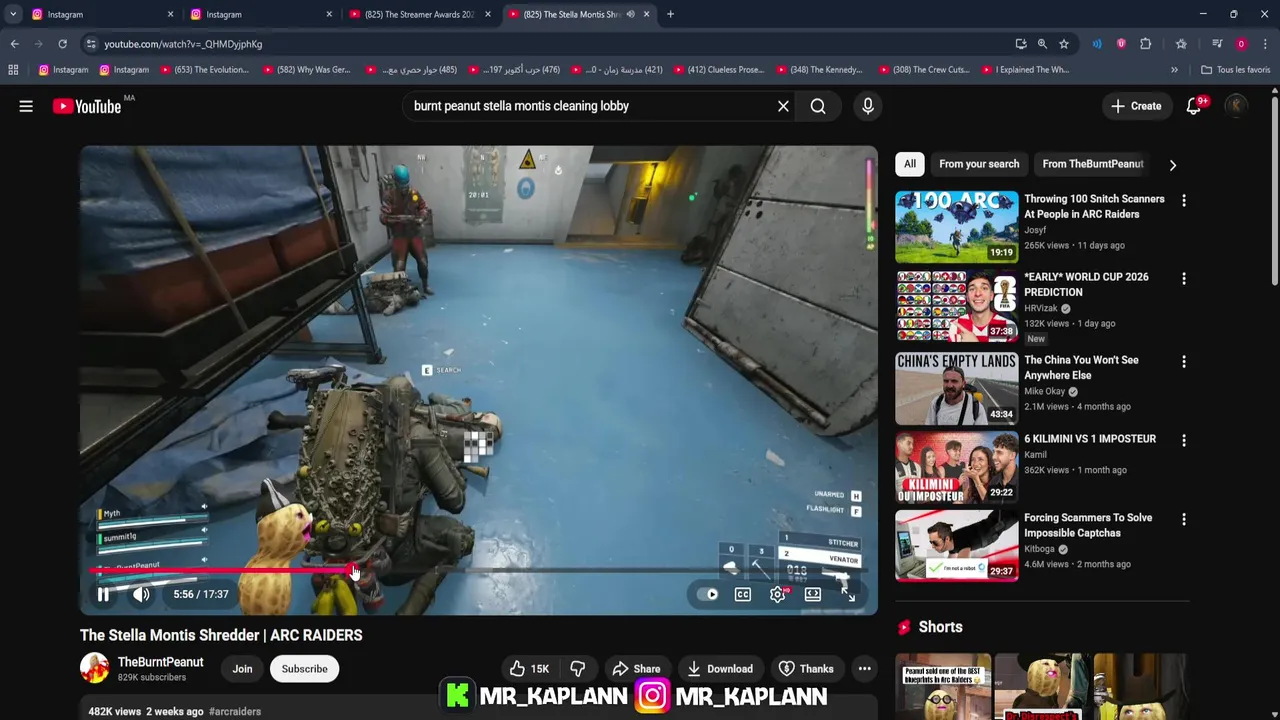Viewport: 1280px width, 720px height.
Task: Switch to The Streamer Awards tab
Action: pos(418,14)
